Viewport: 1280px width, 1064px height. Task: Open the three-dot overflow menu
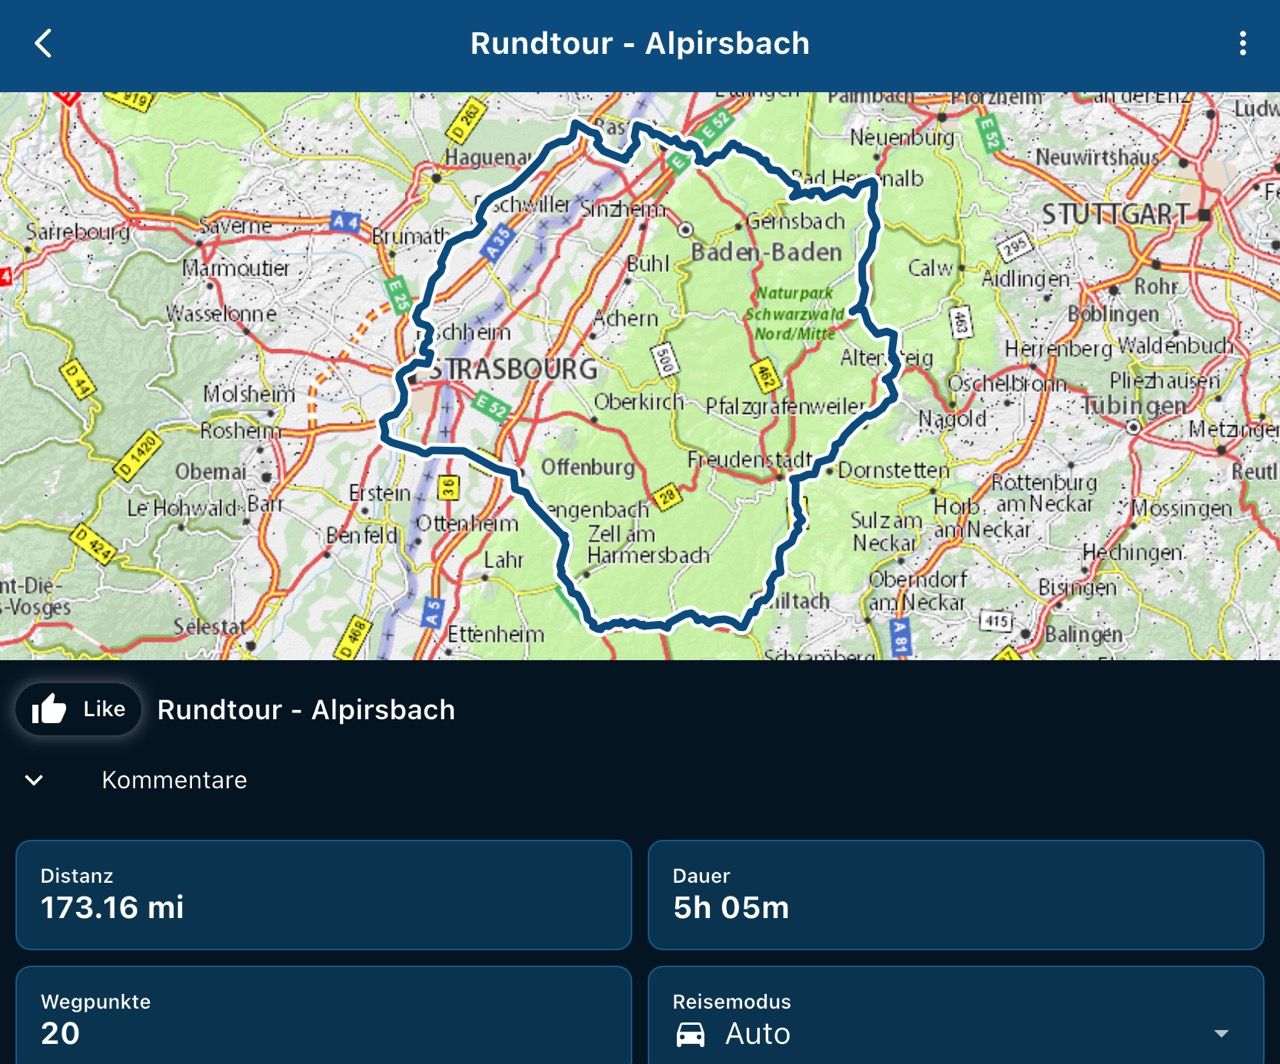[1242, 43]
